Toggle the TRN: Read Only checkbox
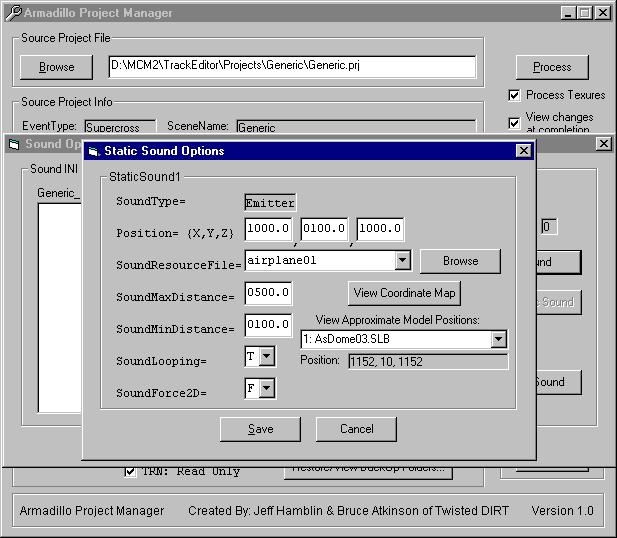 (130, 471)
